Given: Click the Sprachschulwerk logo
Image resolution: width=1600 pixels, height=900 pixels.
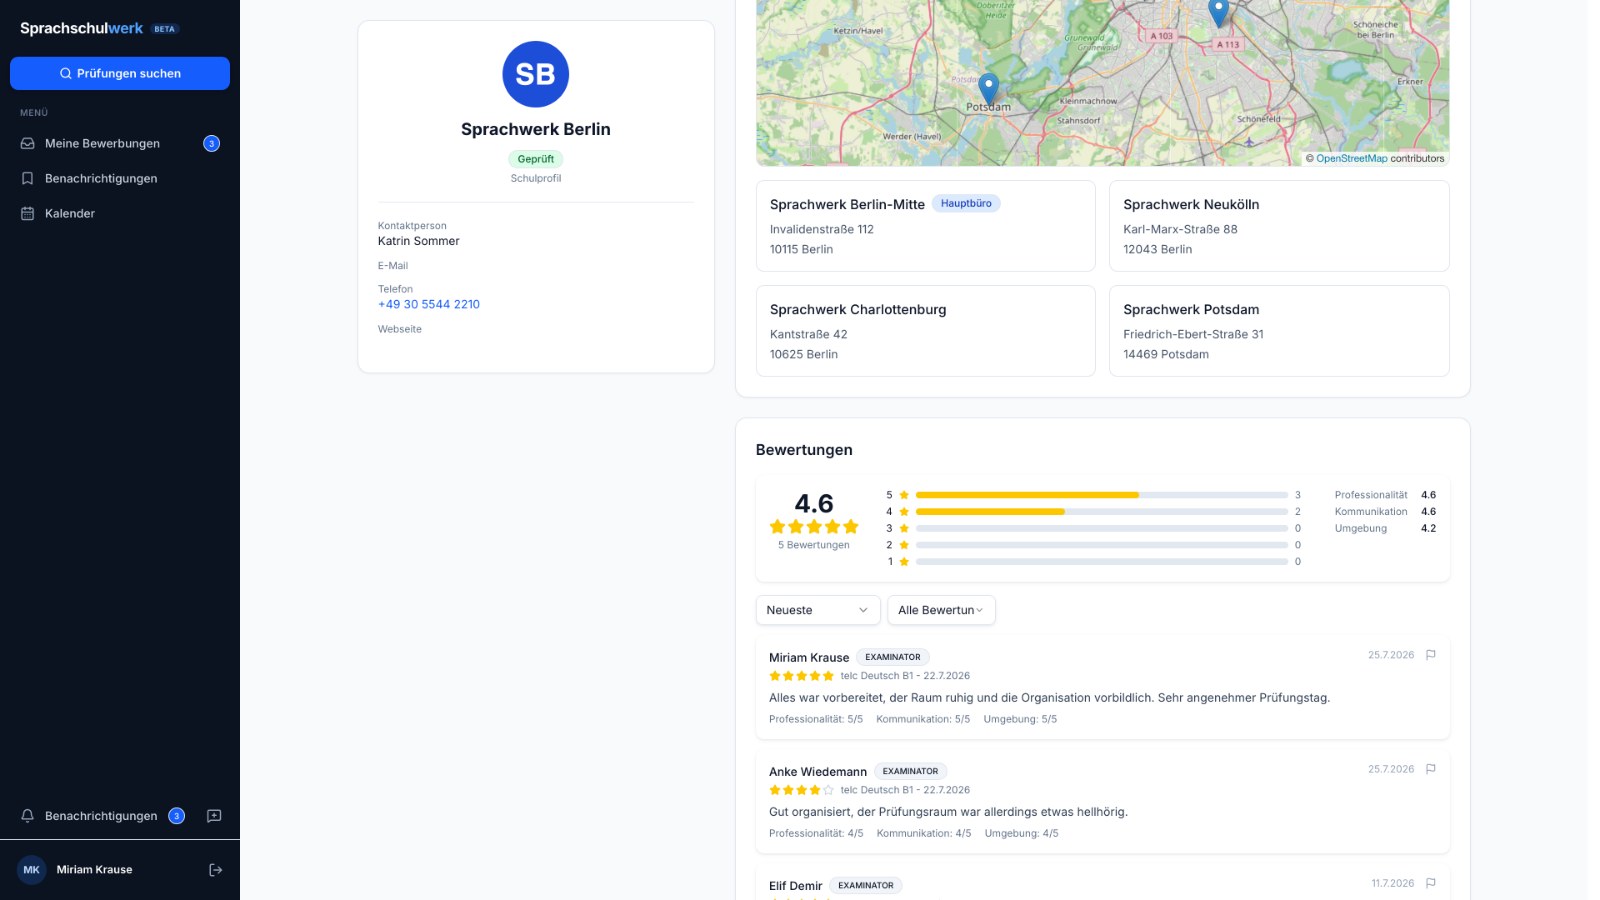Looking at the screenshot, I should point(81,28).
